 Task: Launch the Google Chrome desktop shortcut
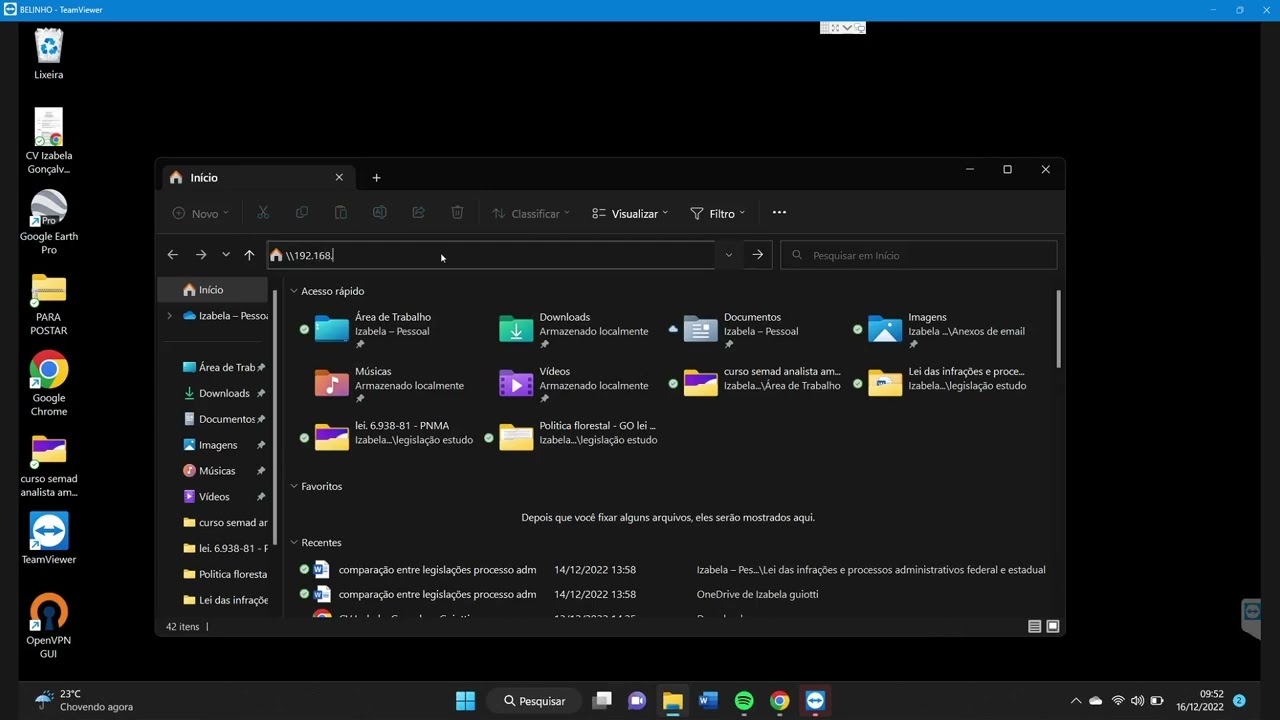pyautogui.click(x=48, y=384)
